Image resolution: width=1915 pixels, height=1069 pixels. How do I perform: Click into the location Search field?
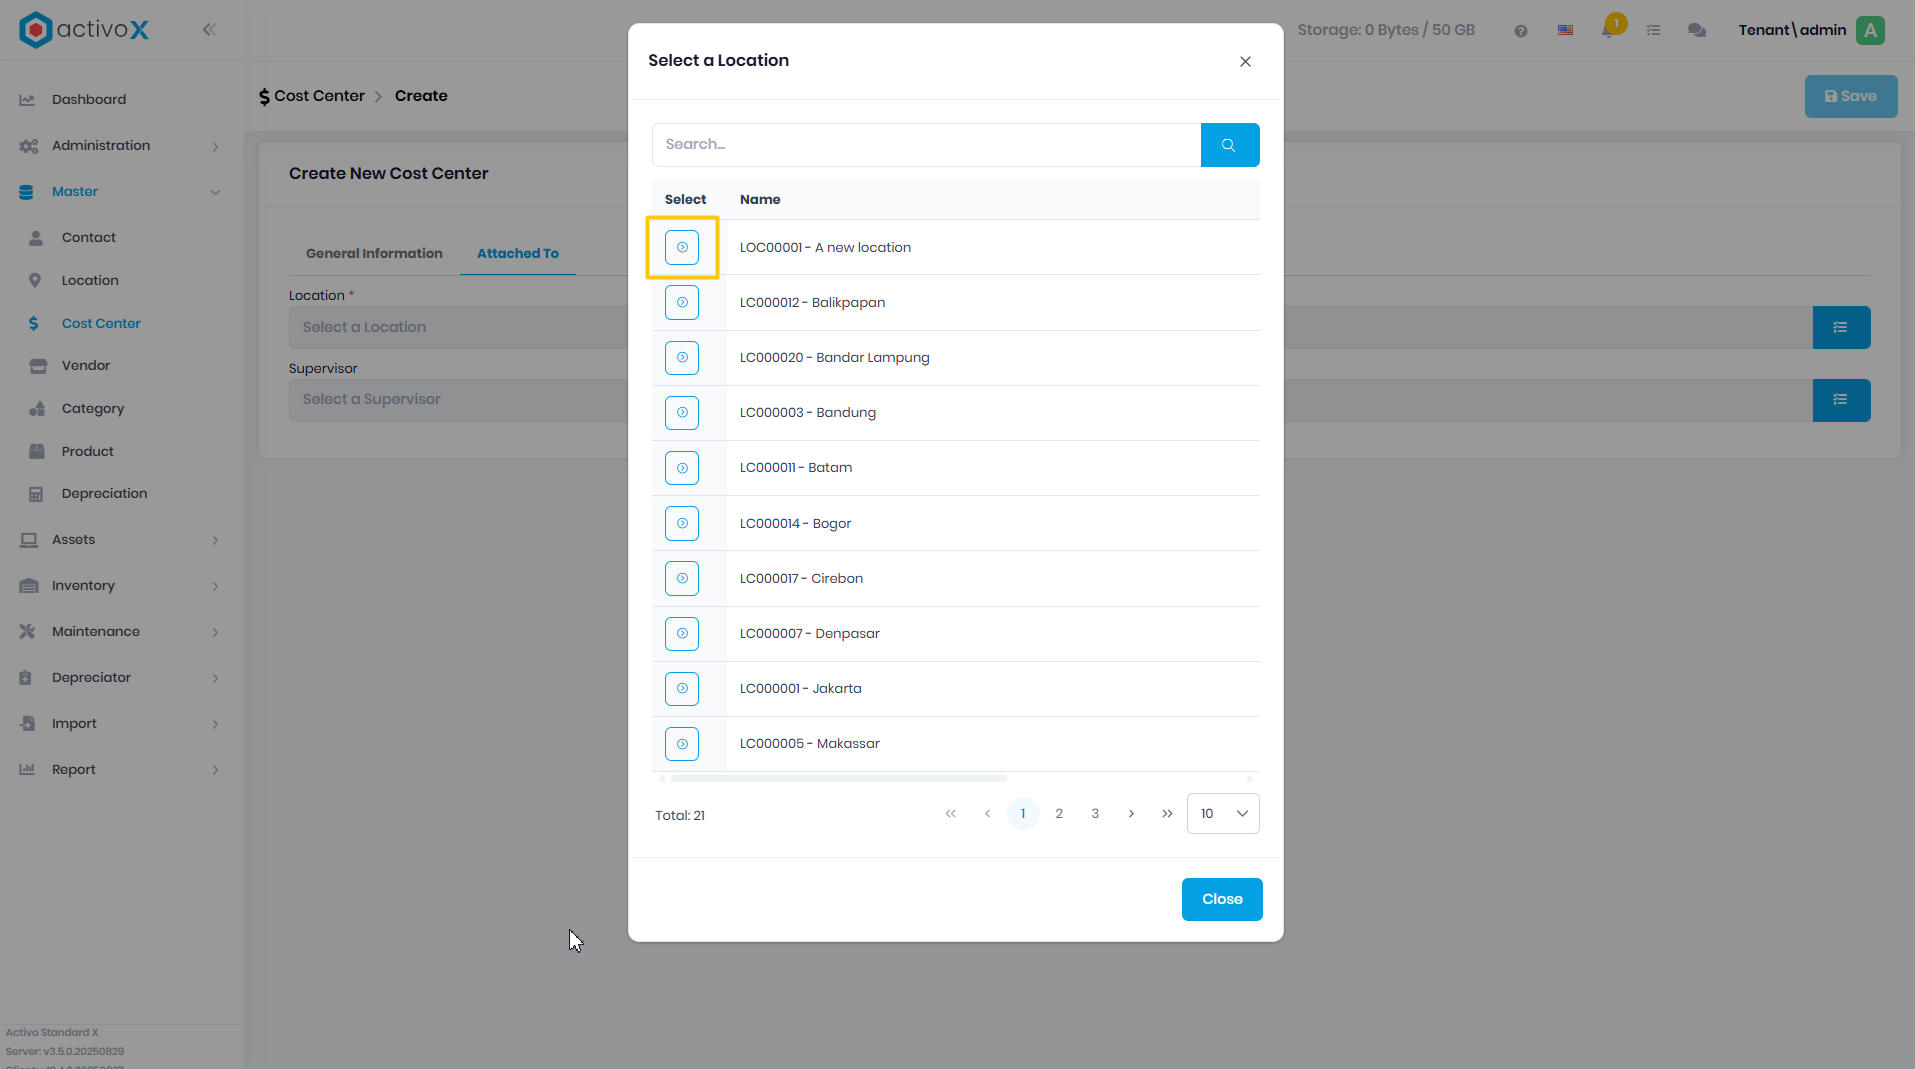926,145
